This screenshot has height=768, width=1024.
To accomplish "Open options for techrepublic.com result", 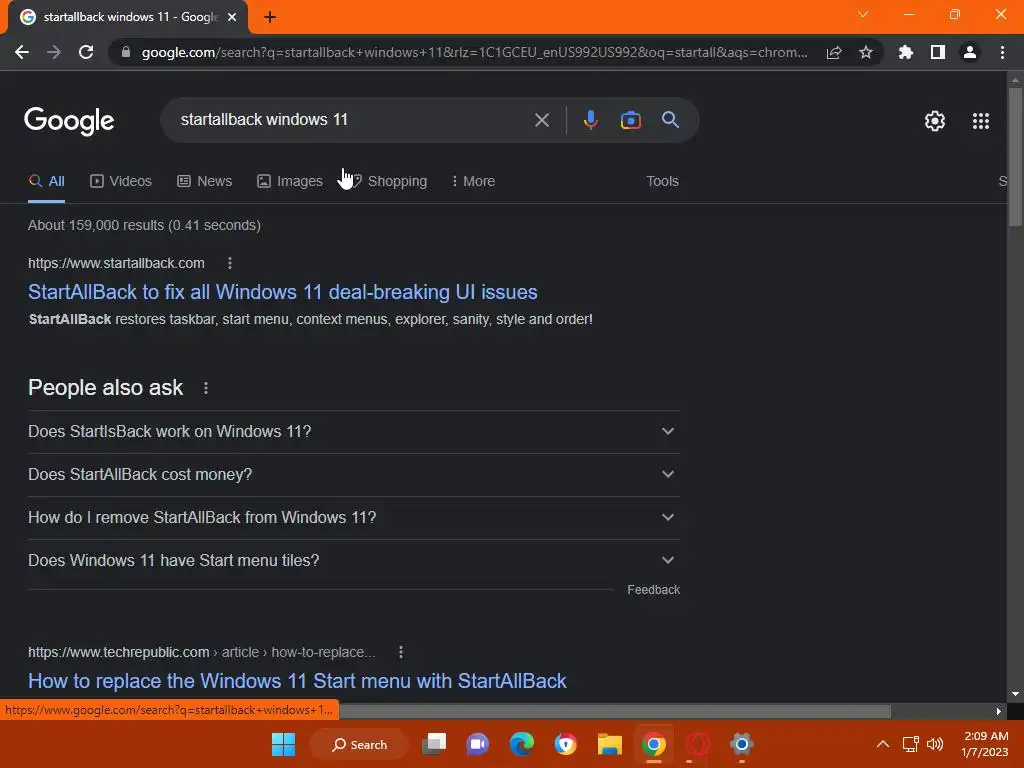I will (401, 652).
